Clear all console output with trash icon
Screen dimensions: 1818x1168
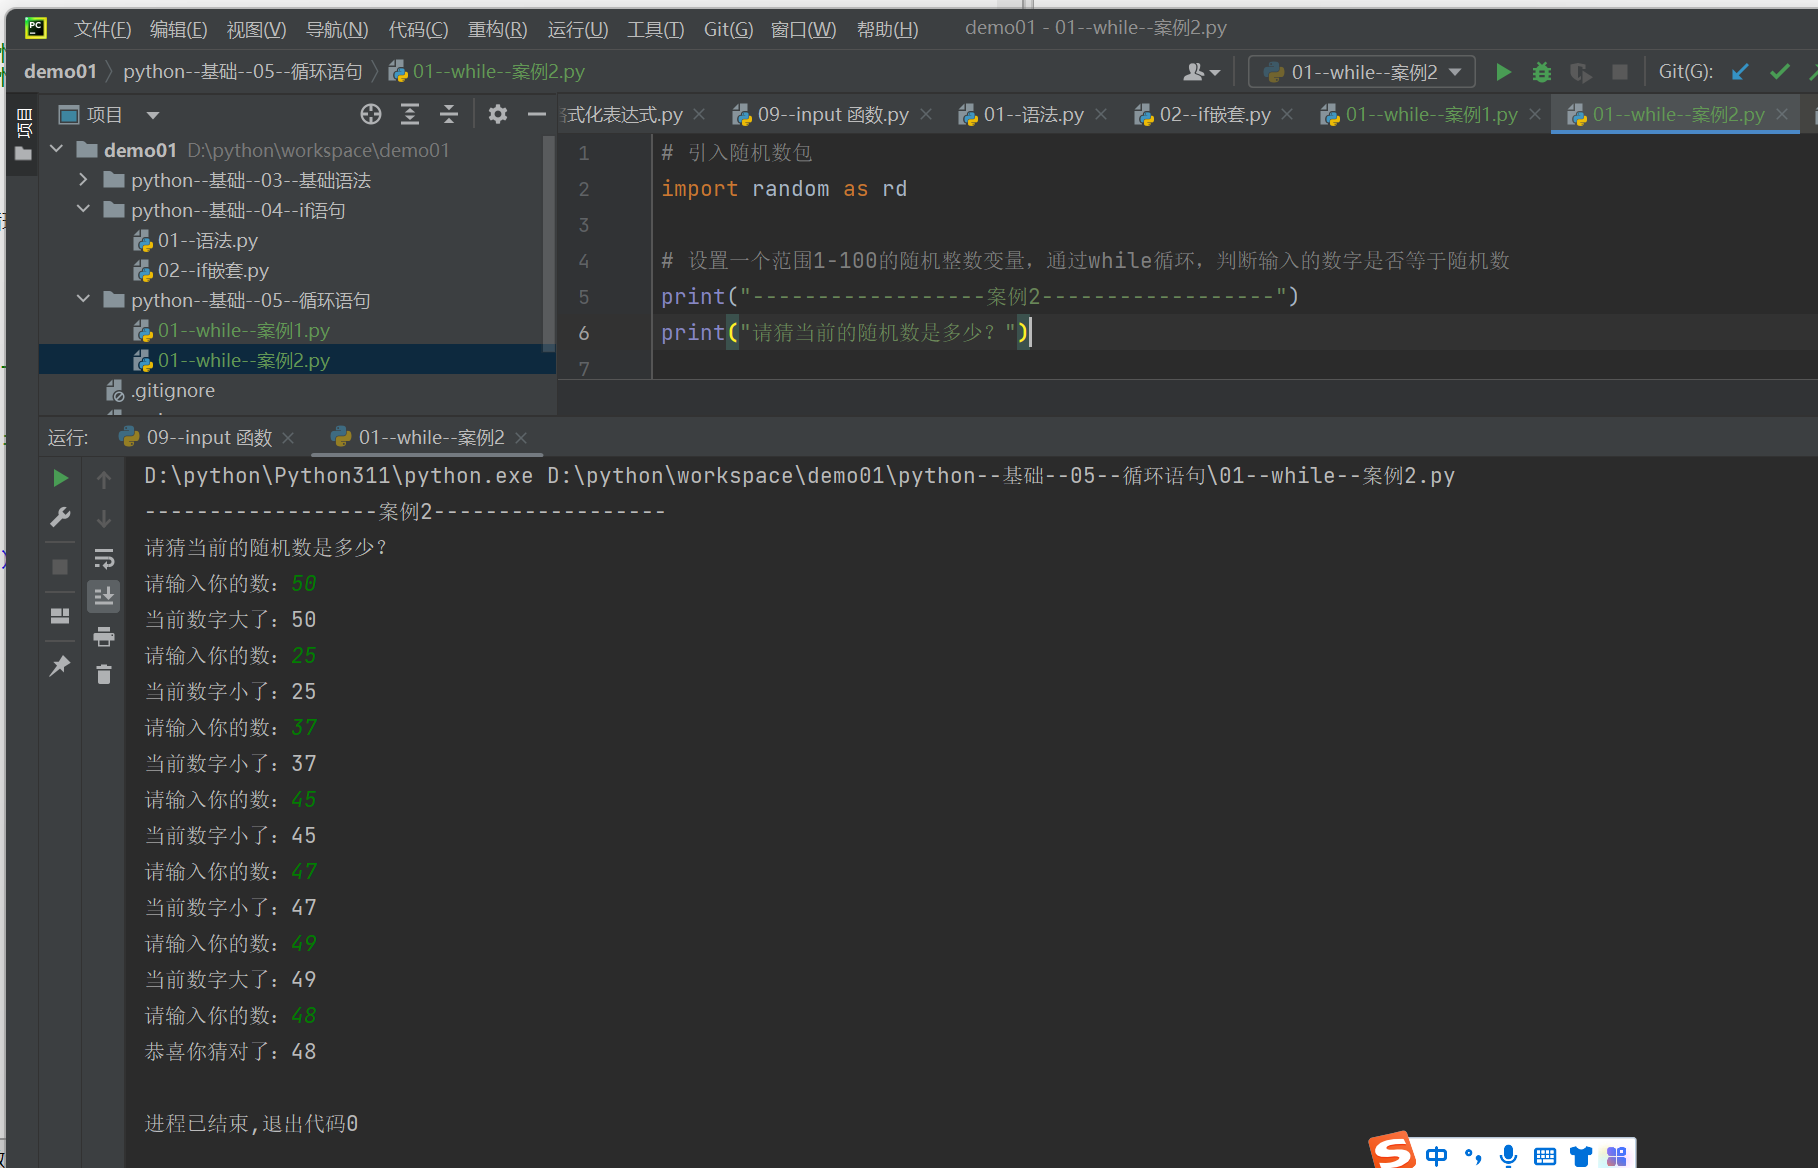click(x=104, y=675)
